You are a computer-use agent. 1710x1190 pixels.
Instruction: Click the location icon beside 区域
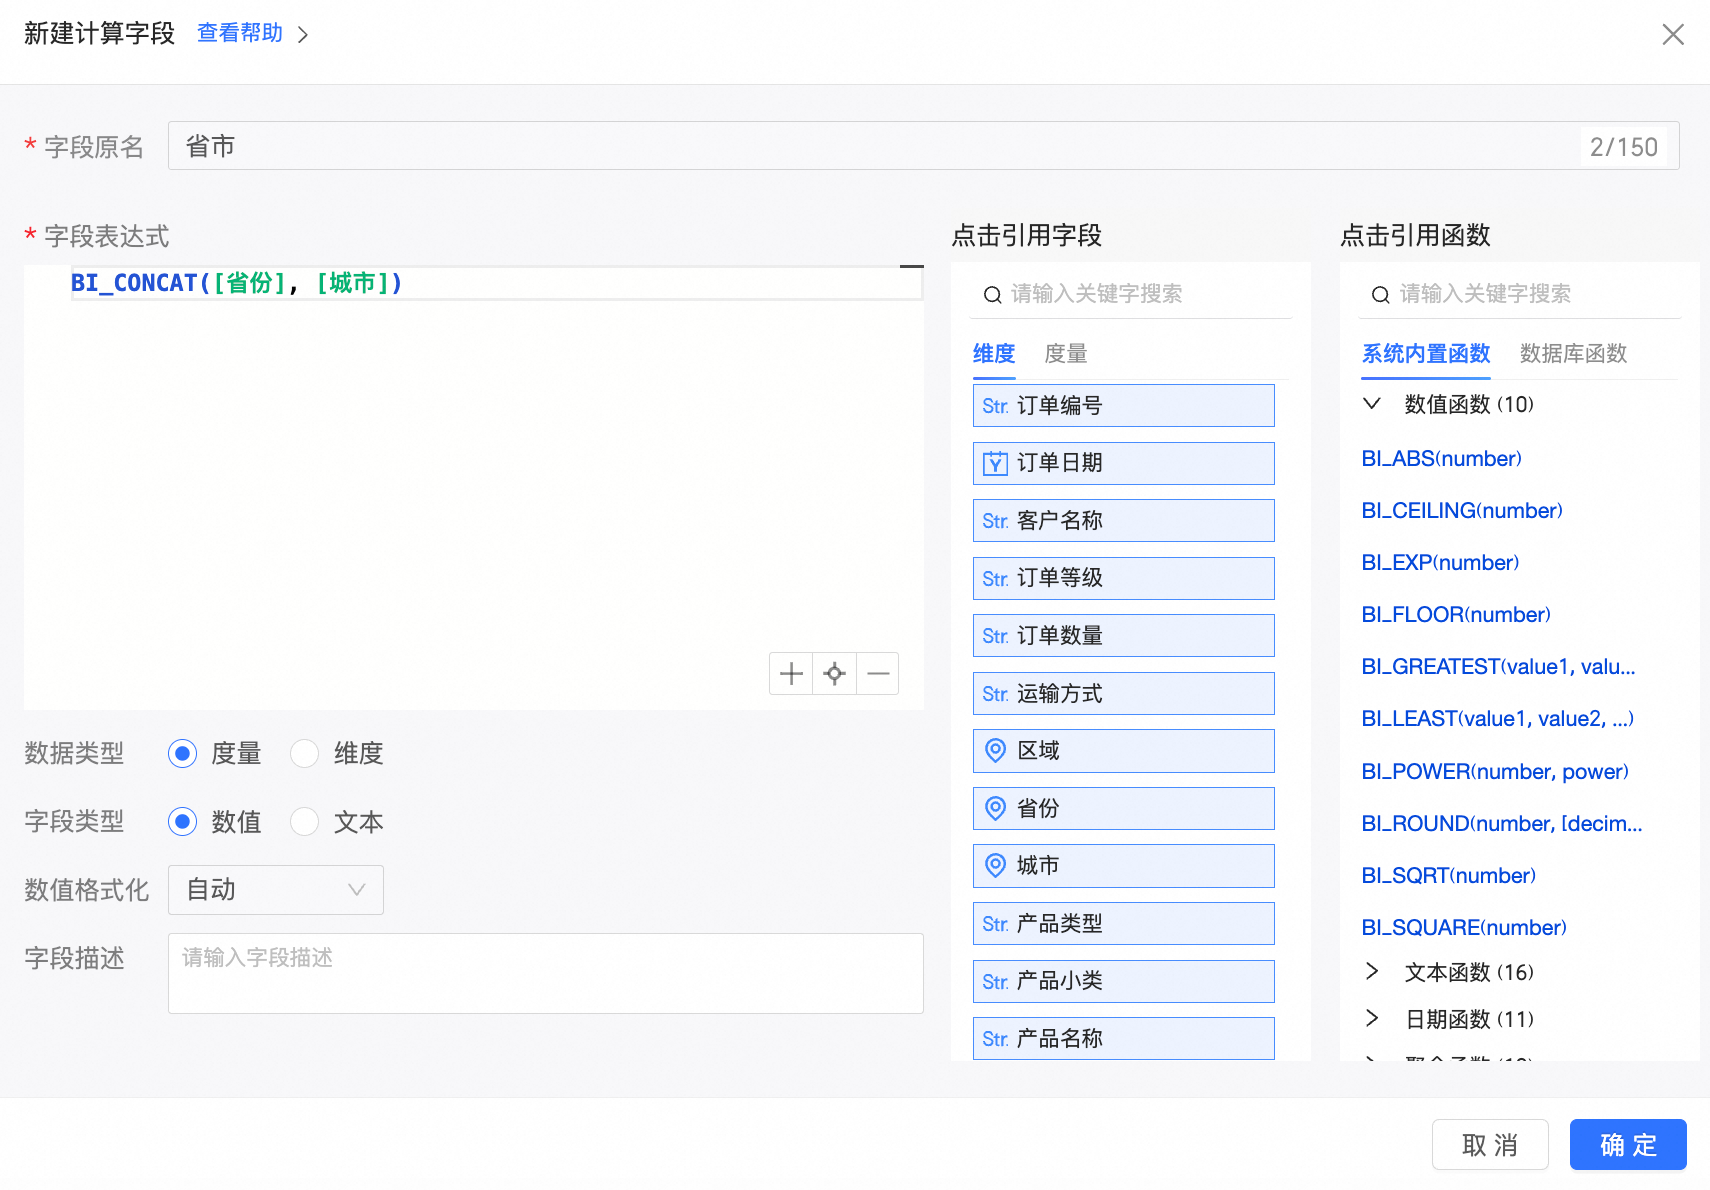(996, 751)
